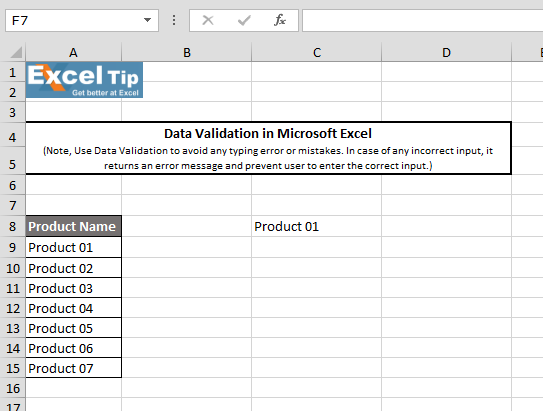This screenshot has width=543, height=411.
Task: Select column A header
Action: coord(73,53)
